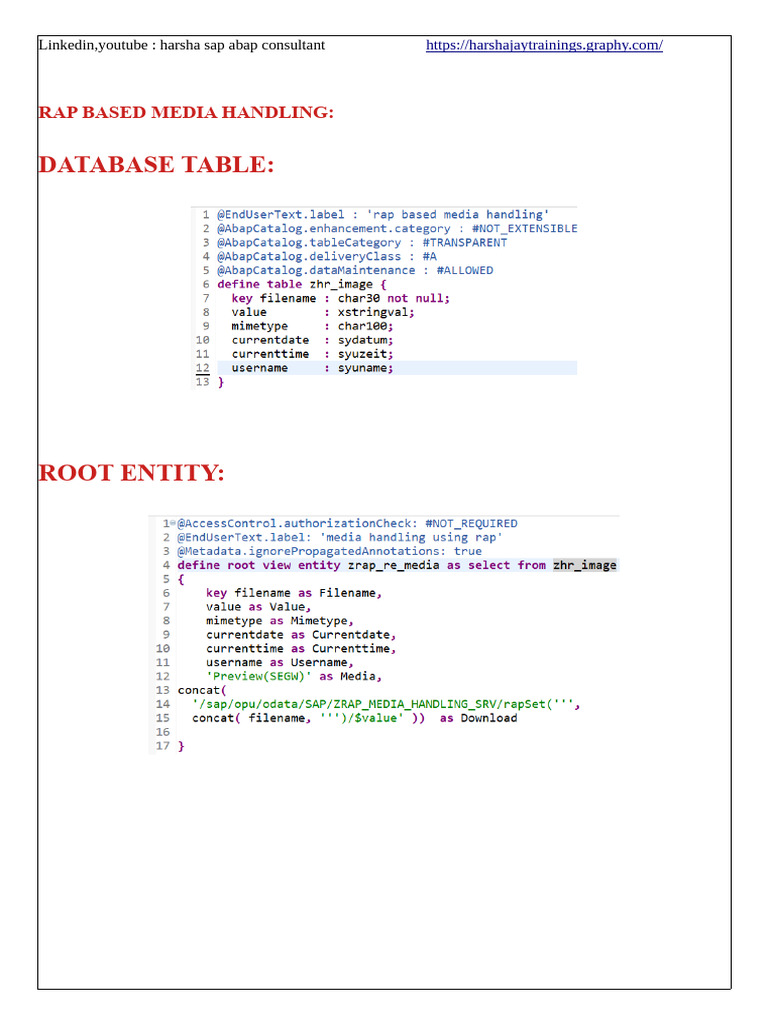Click the 'Preview(SEGW)' as Media line

pyautogui.click(x=294, y=677)
